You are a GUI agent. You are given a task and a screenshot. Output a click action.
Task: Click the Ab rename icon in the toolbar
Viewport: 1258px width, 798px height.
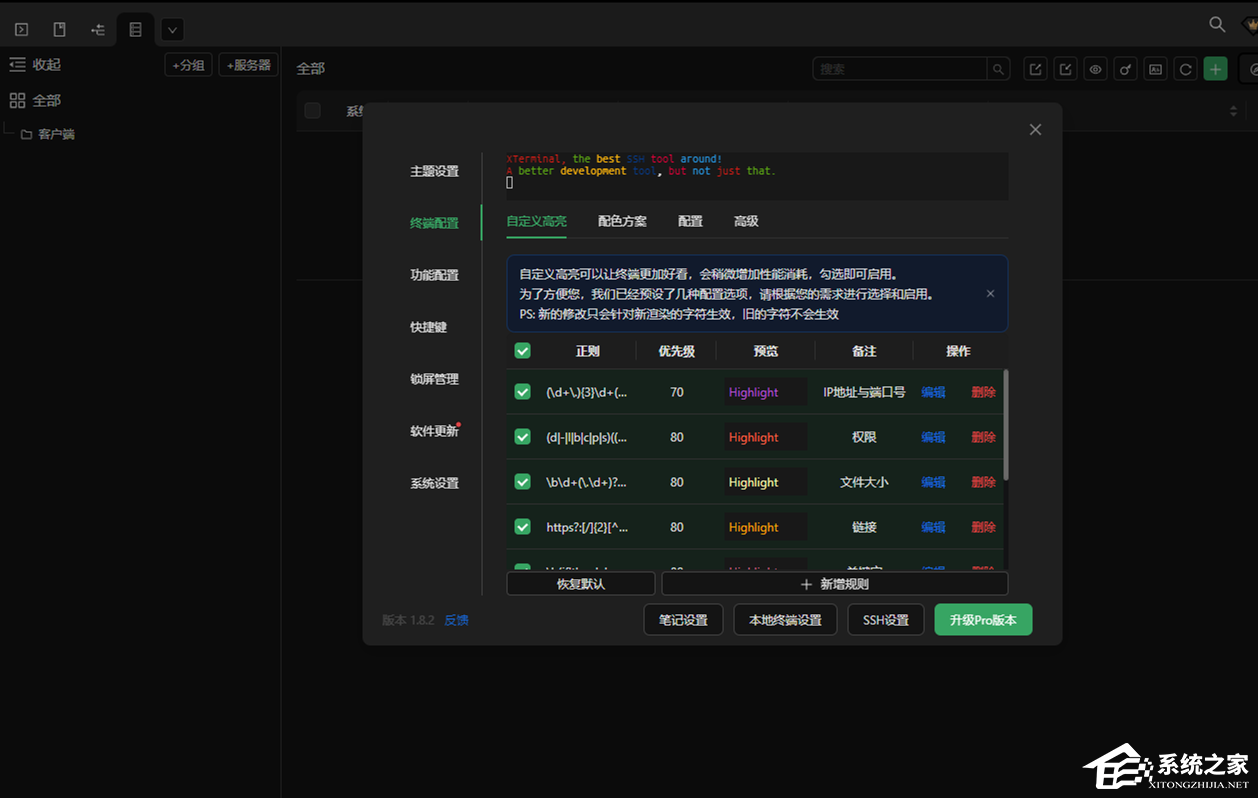(x=1156, y=69)
